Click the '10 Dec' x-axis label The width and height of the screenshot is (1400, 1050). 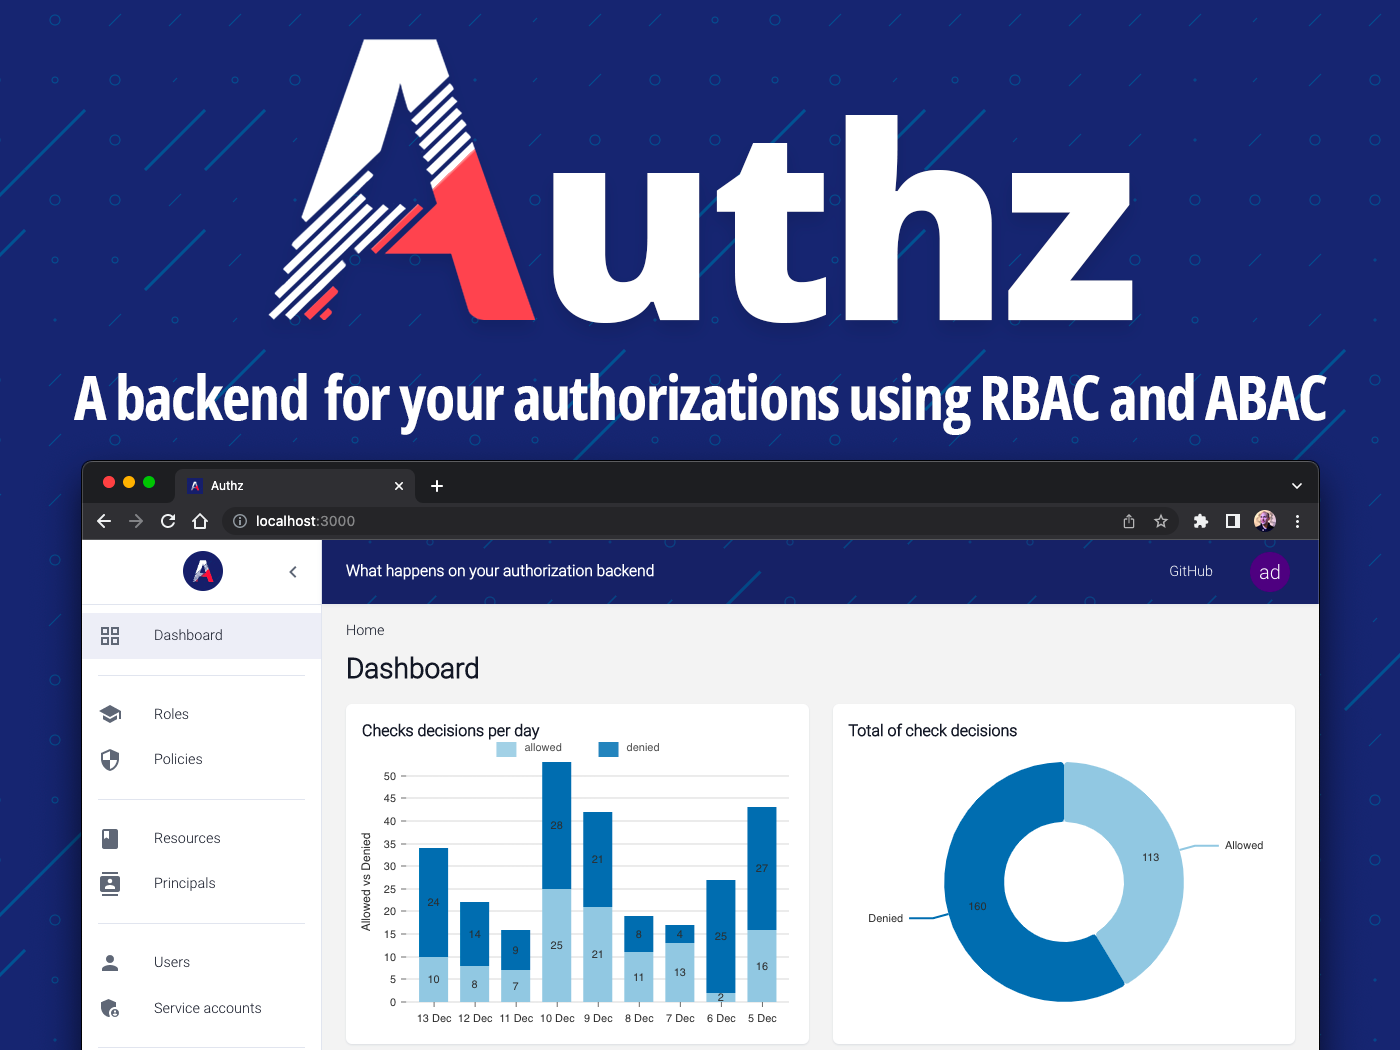point(557,1019)
